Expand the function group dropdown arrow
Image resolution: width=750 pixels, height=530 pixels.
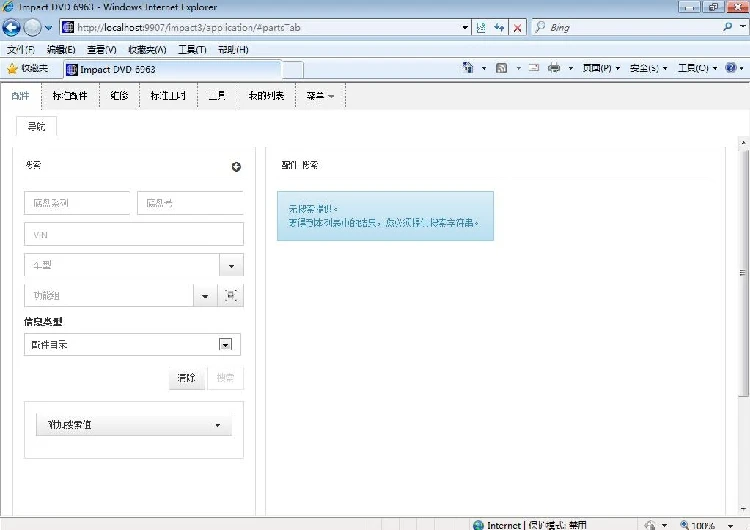[205, 296]
